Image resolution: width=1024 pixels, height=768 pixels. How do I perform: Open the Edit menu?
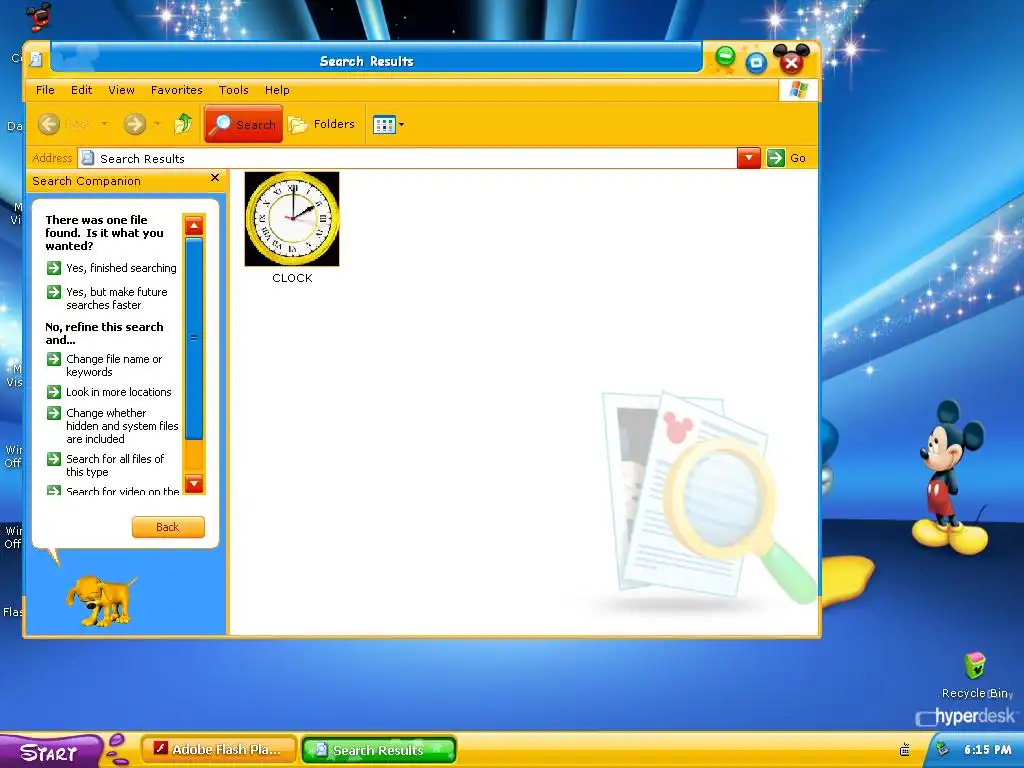coord(82,90)
